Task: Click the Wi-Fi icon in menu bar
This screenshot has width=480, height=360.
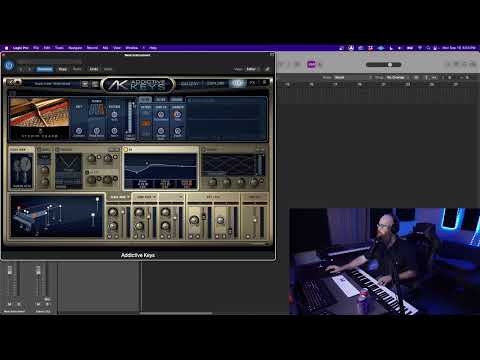Action: 420,48
